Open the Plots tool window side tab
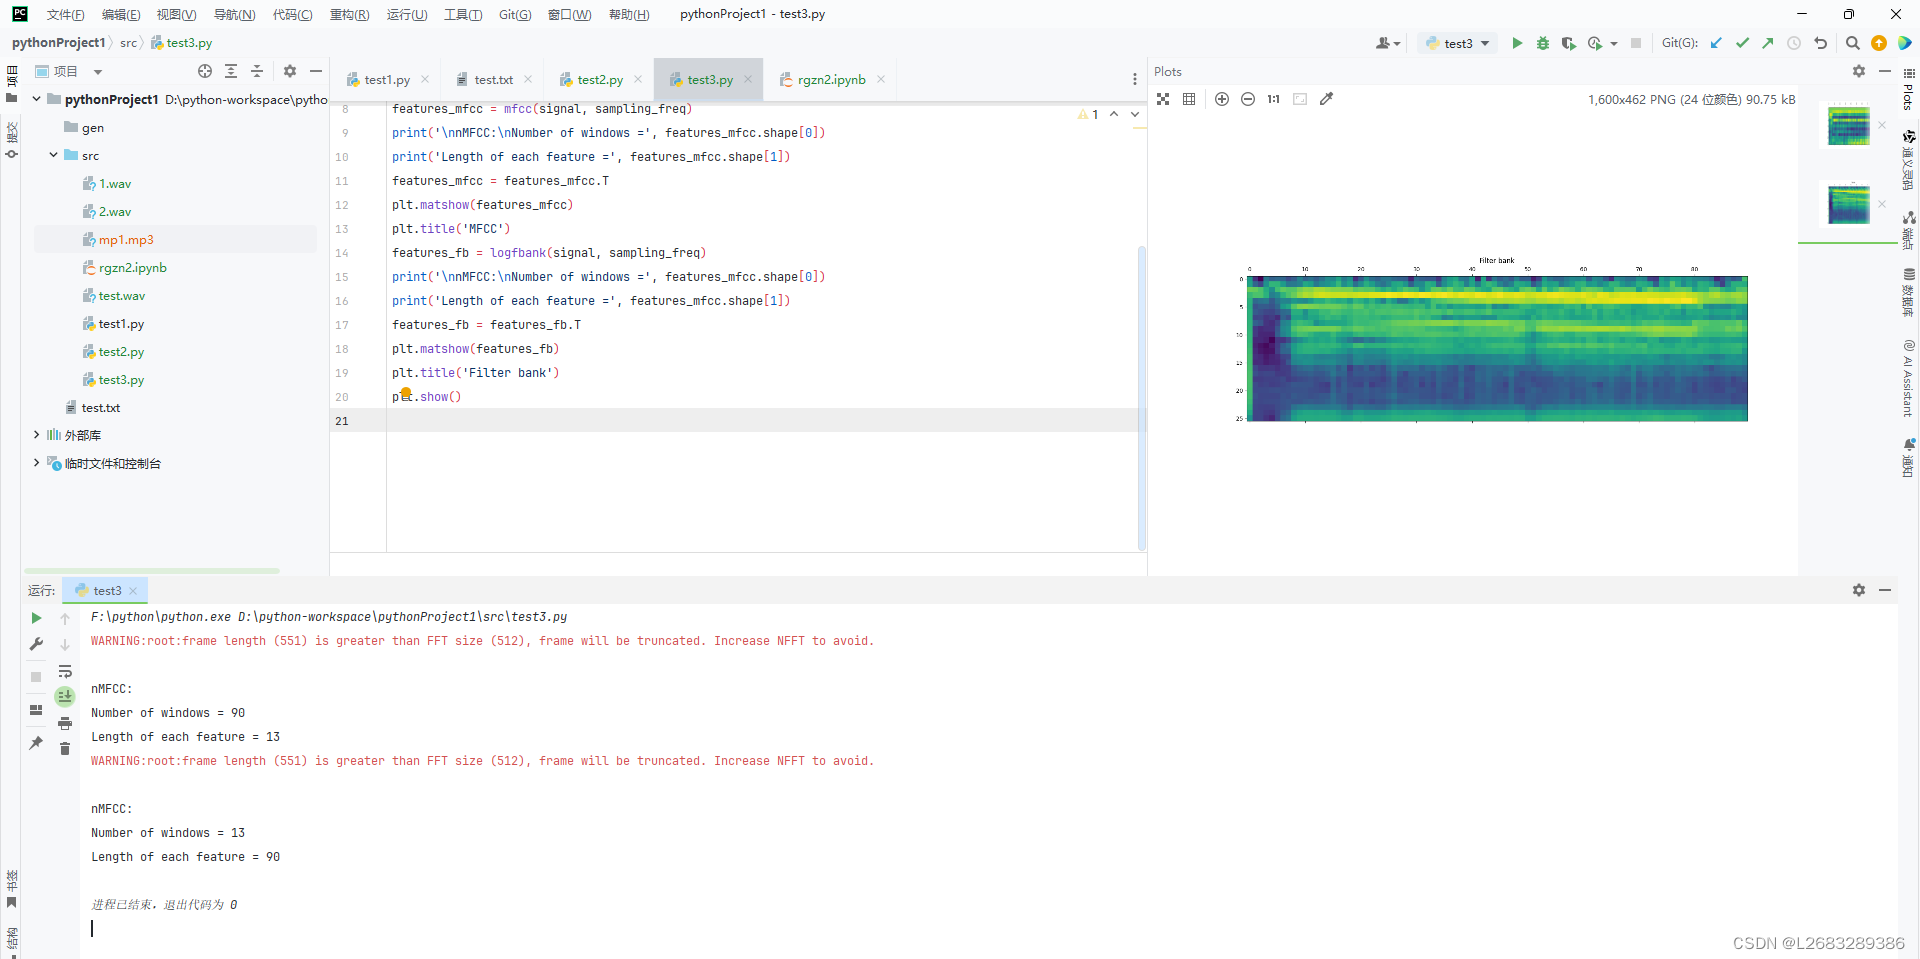This screenshot has width=1920, height=959. coord(1909,90)
